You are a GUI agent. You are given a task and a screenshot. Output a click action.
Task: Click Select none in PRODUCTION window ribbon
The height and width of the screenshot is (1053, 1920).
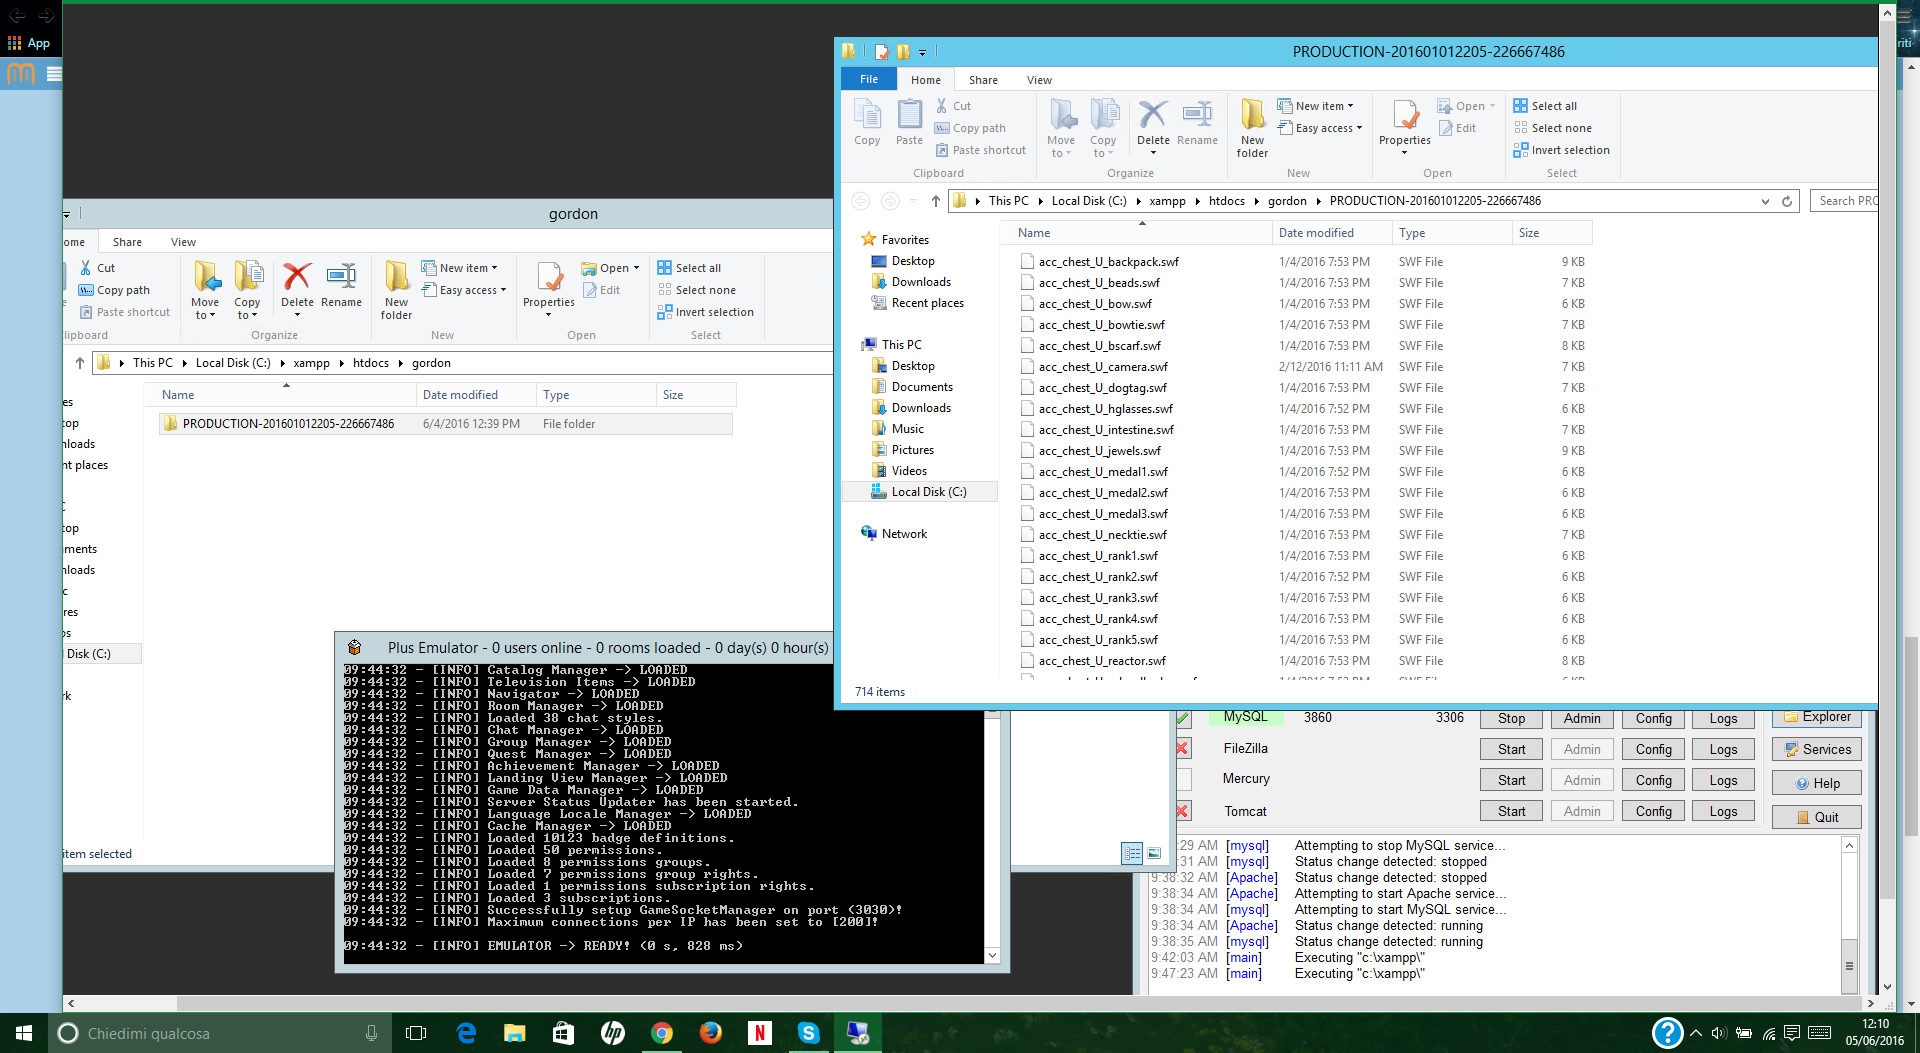(x=1552, y=128)
